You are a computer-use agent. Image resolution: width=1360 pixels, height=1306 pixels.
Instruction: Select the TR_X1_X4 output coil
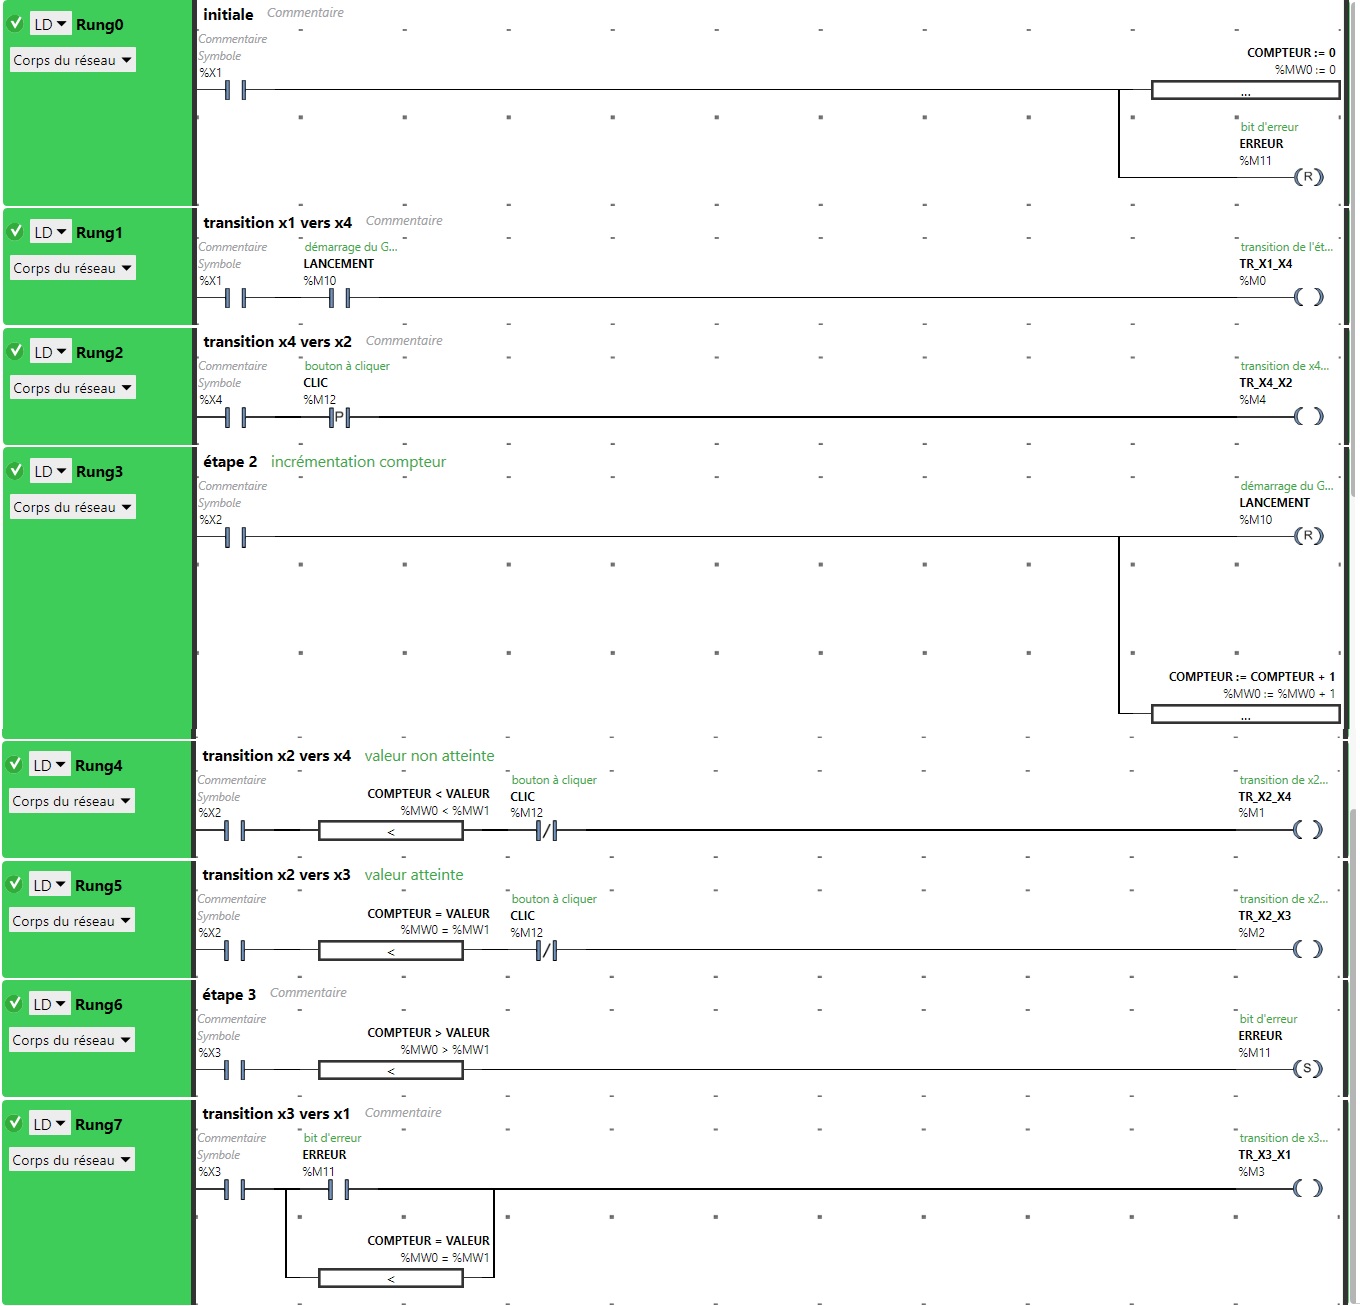[x=1308, y=297]
